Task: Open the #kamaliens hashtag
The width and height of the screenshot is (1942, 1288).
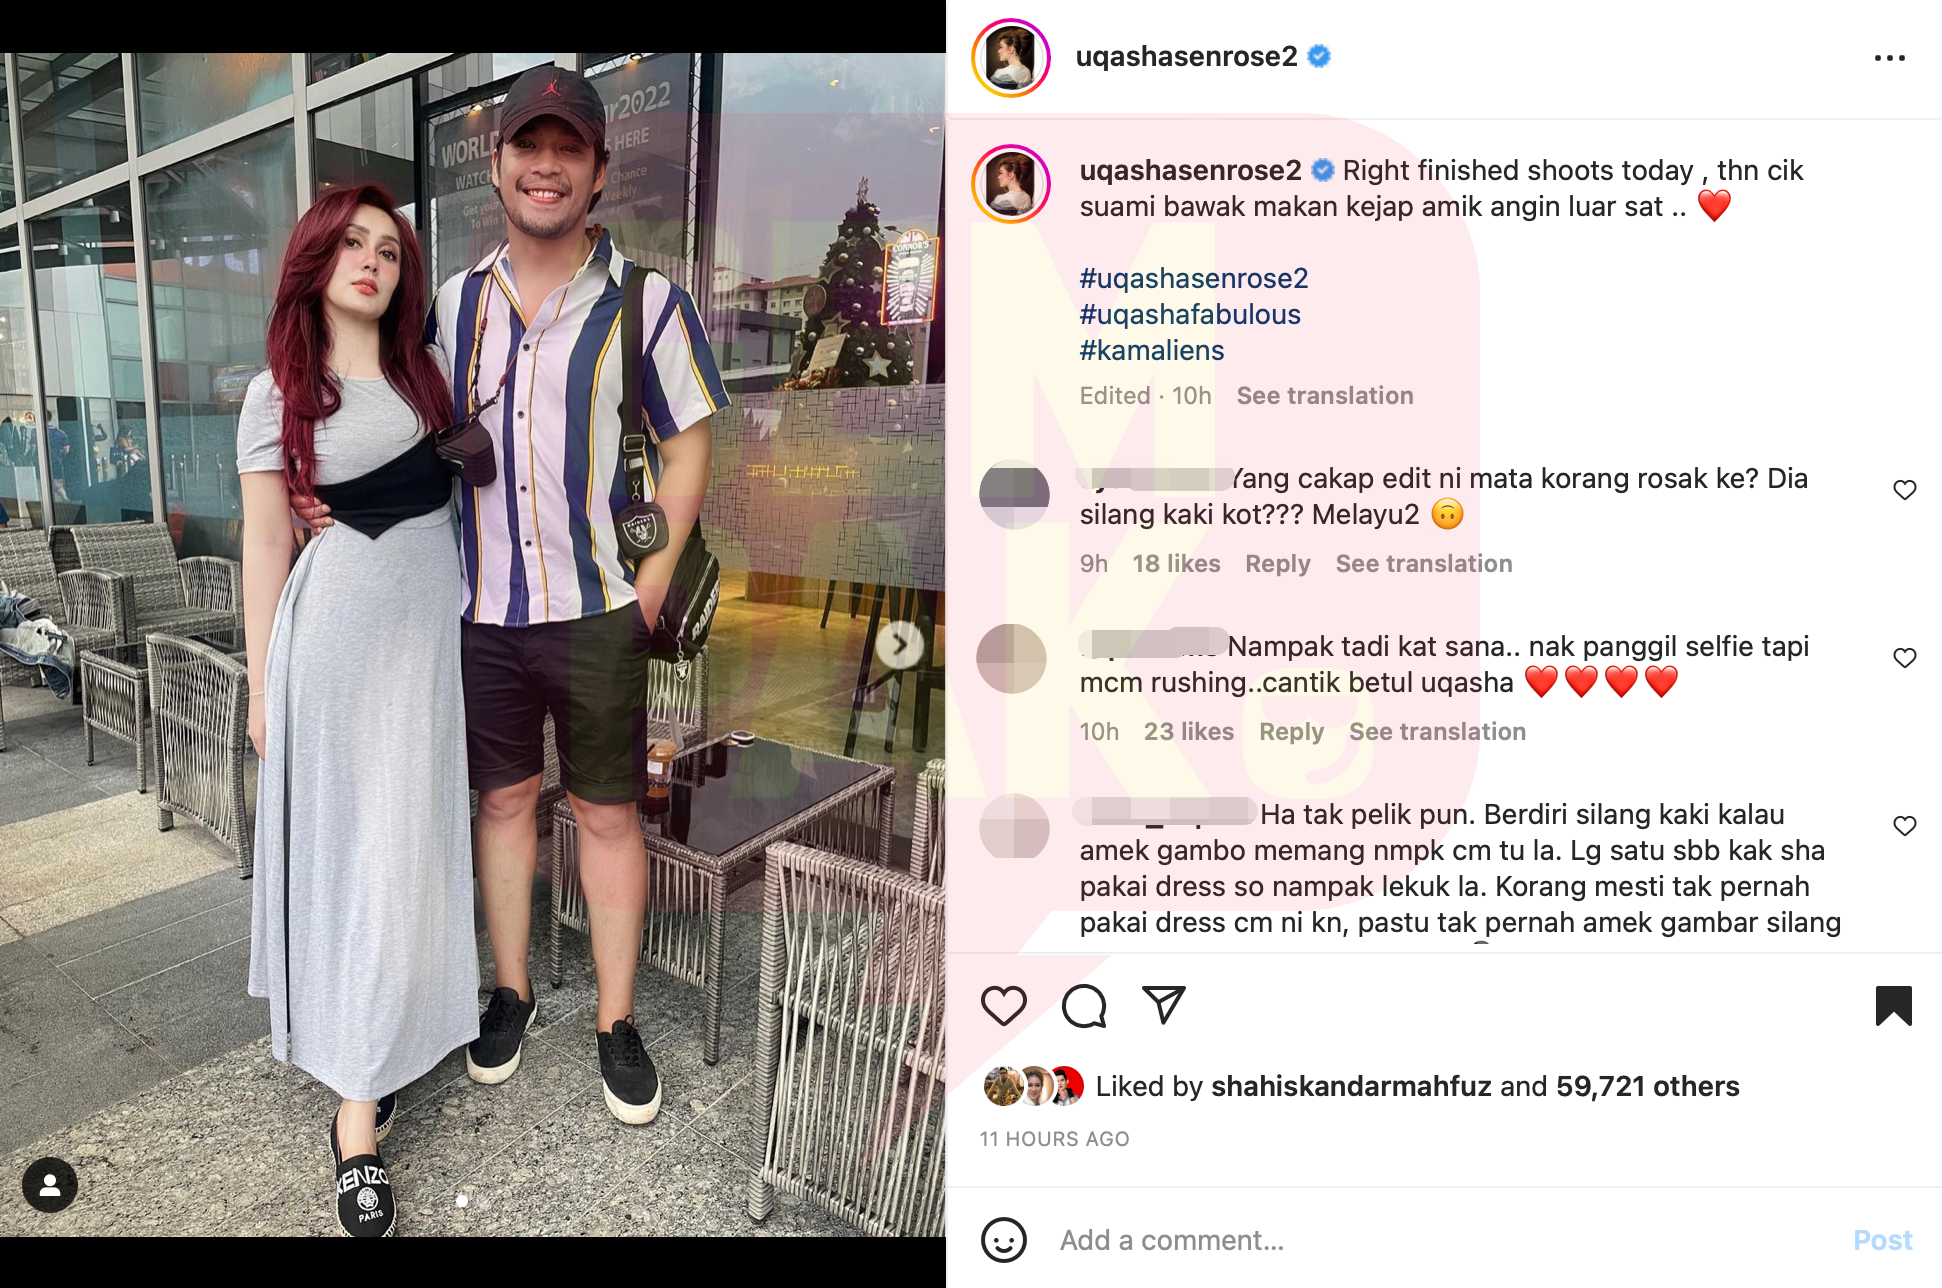Action: pyautogui.click(x=1152, y=350)
